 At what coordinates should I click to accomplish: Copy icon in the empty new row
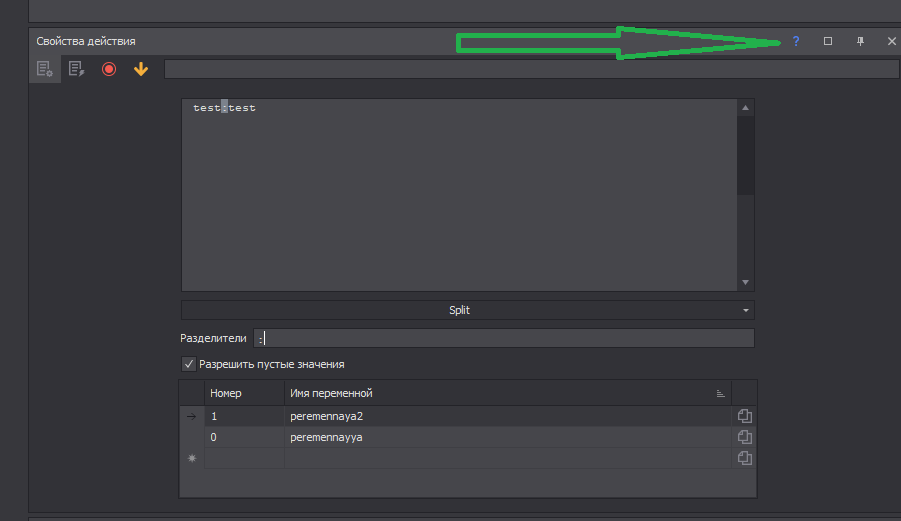click(745, 458)
